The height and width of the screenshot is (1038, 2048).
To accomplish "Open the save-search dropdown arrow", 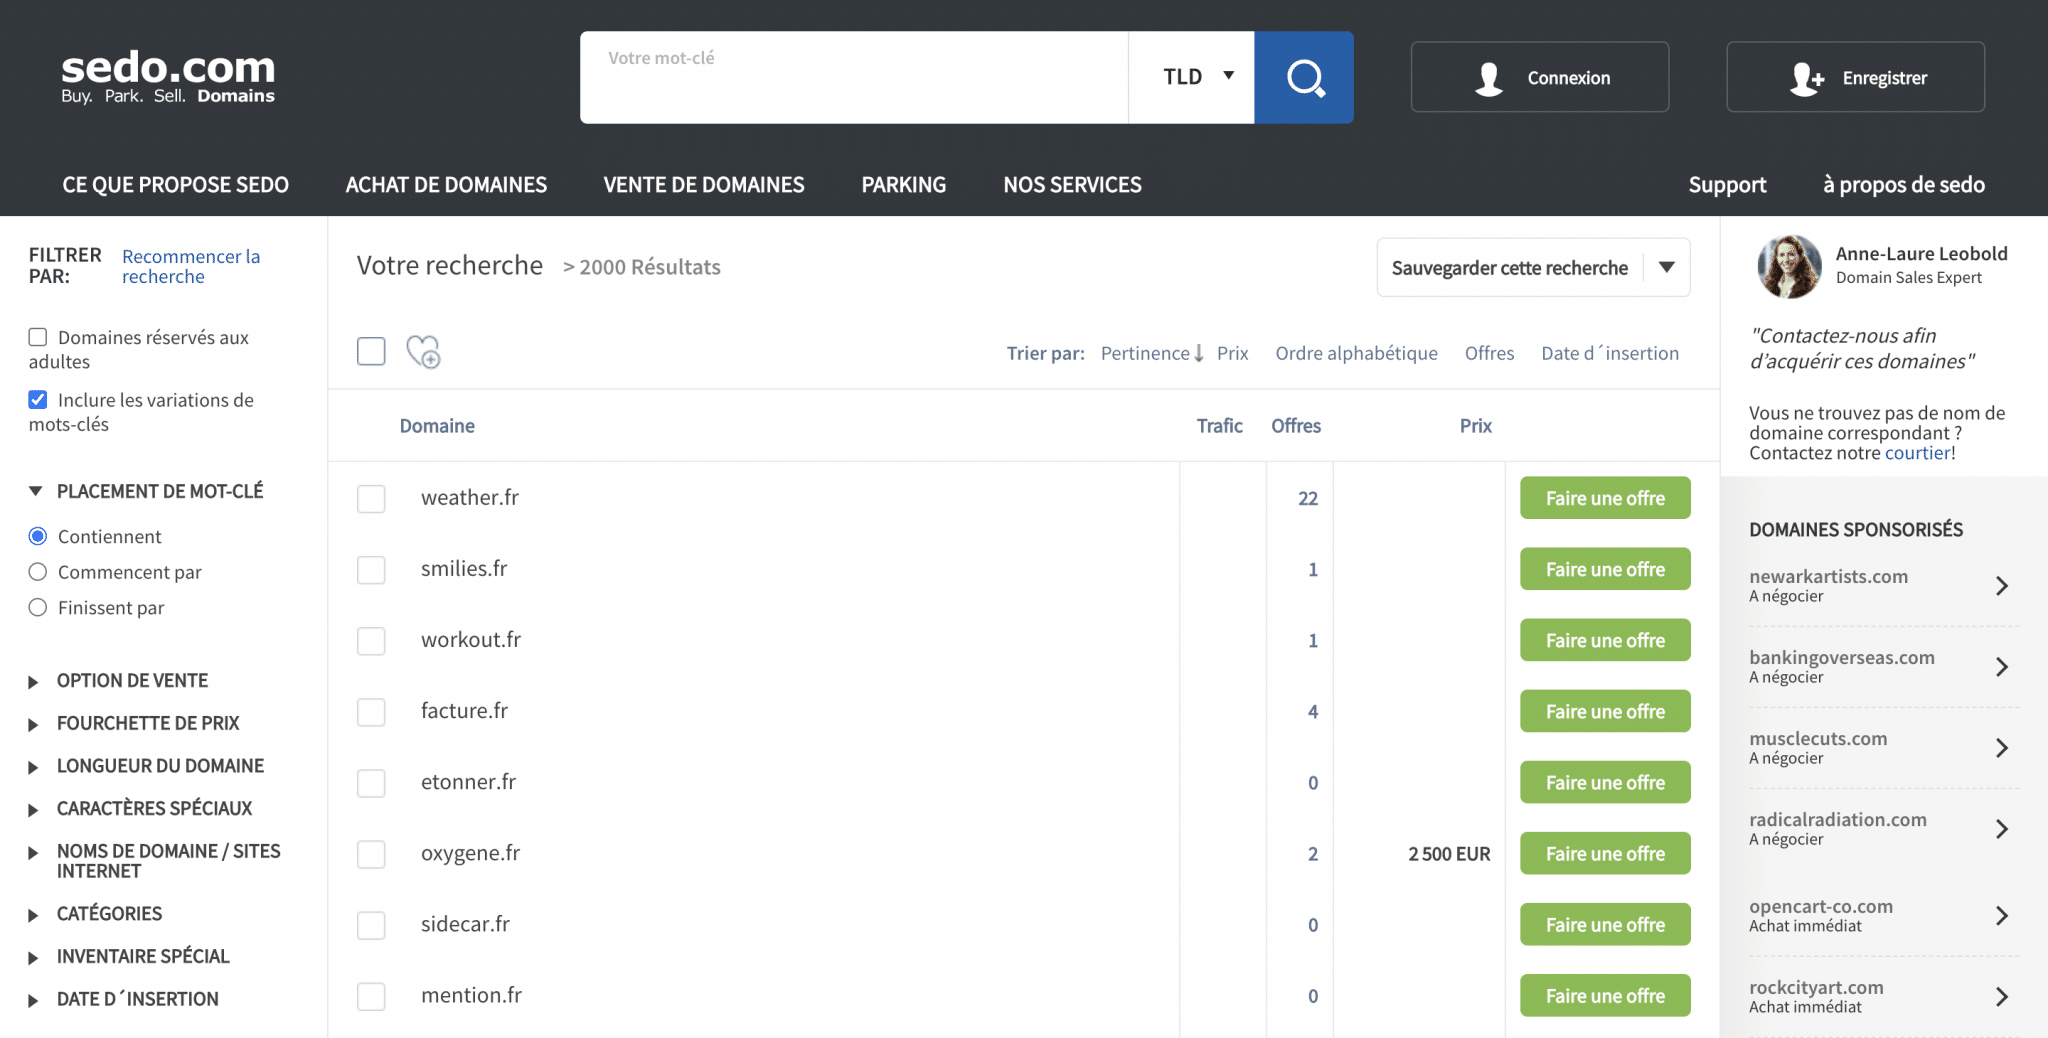I will [1667, 267].
